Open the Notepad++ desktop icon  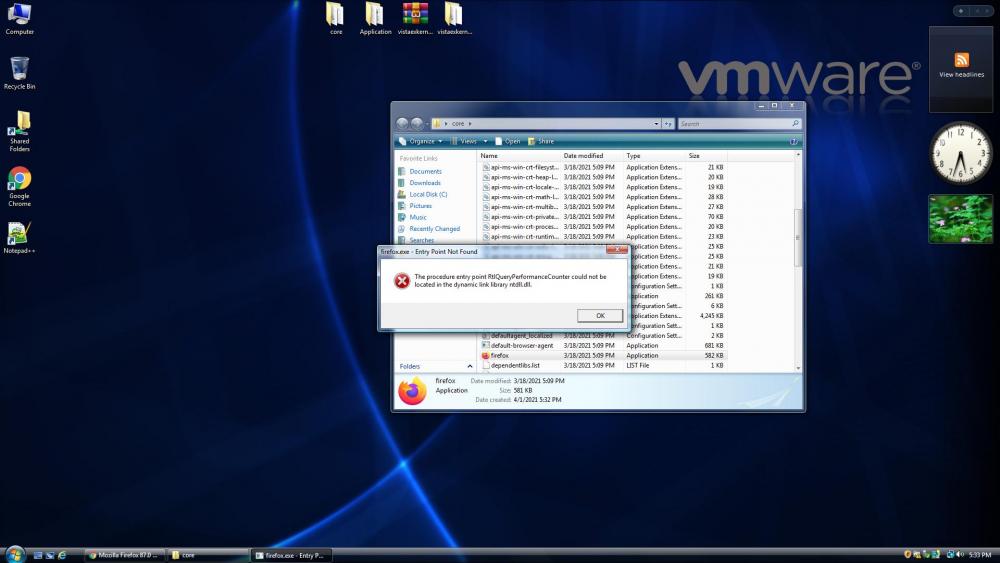point(19,234)
